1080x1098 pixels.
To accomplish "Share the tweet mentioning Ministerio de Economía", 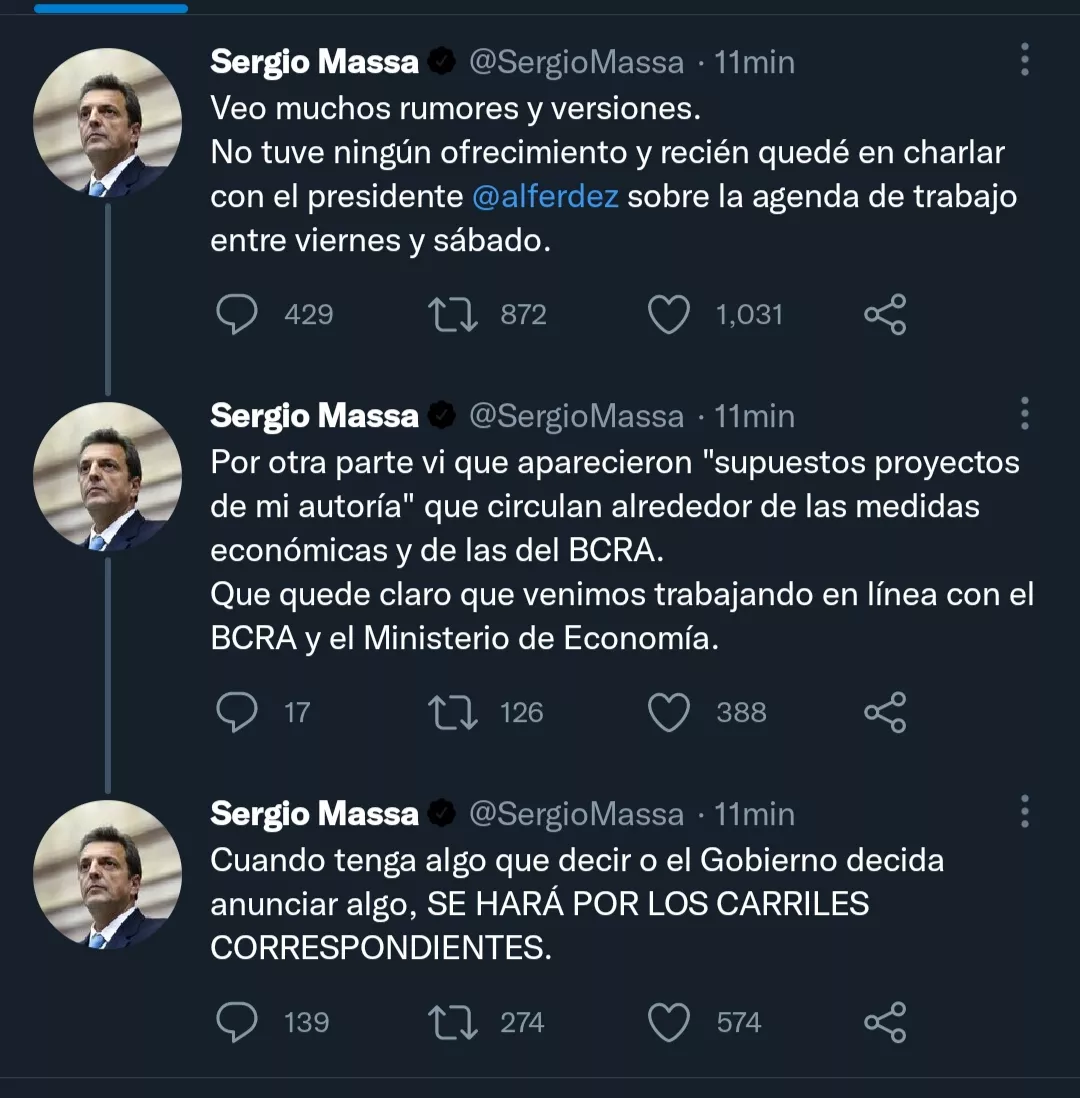I will pyautogui.click(x=884, y=712).
